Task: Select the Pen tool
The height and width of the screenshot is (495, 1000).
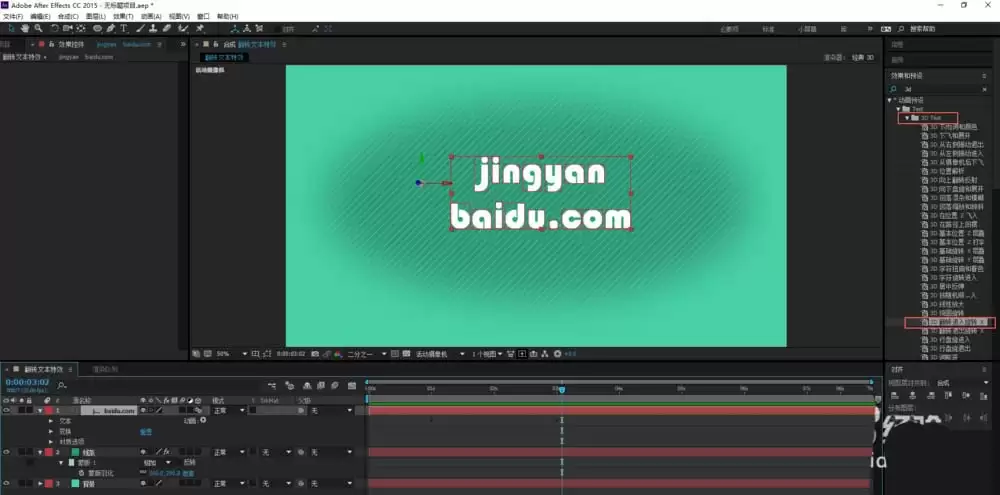Action: 111,29
